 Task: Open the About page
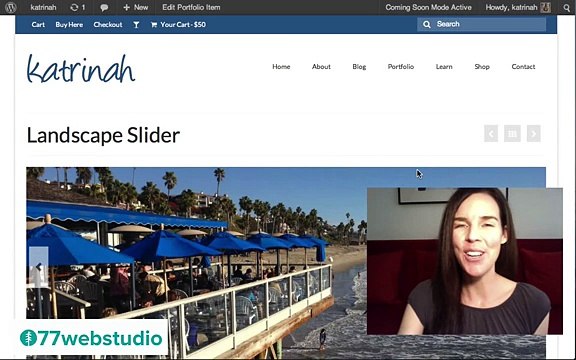tap(321, 66)
